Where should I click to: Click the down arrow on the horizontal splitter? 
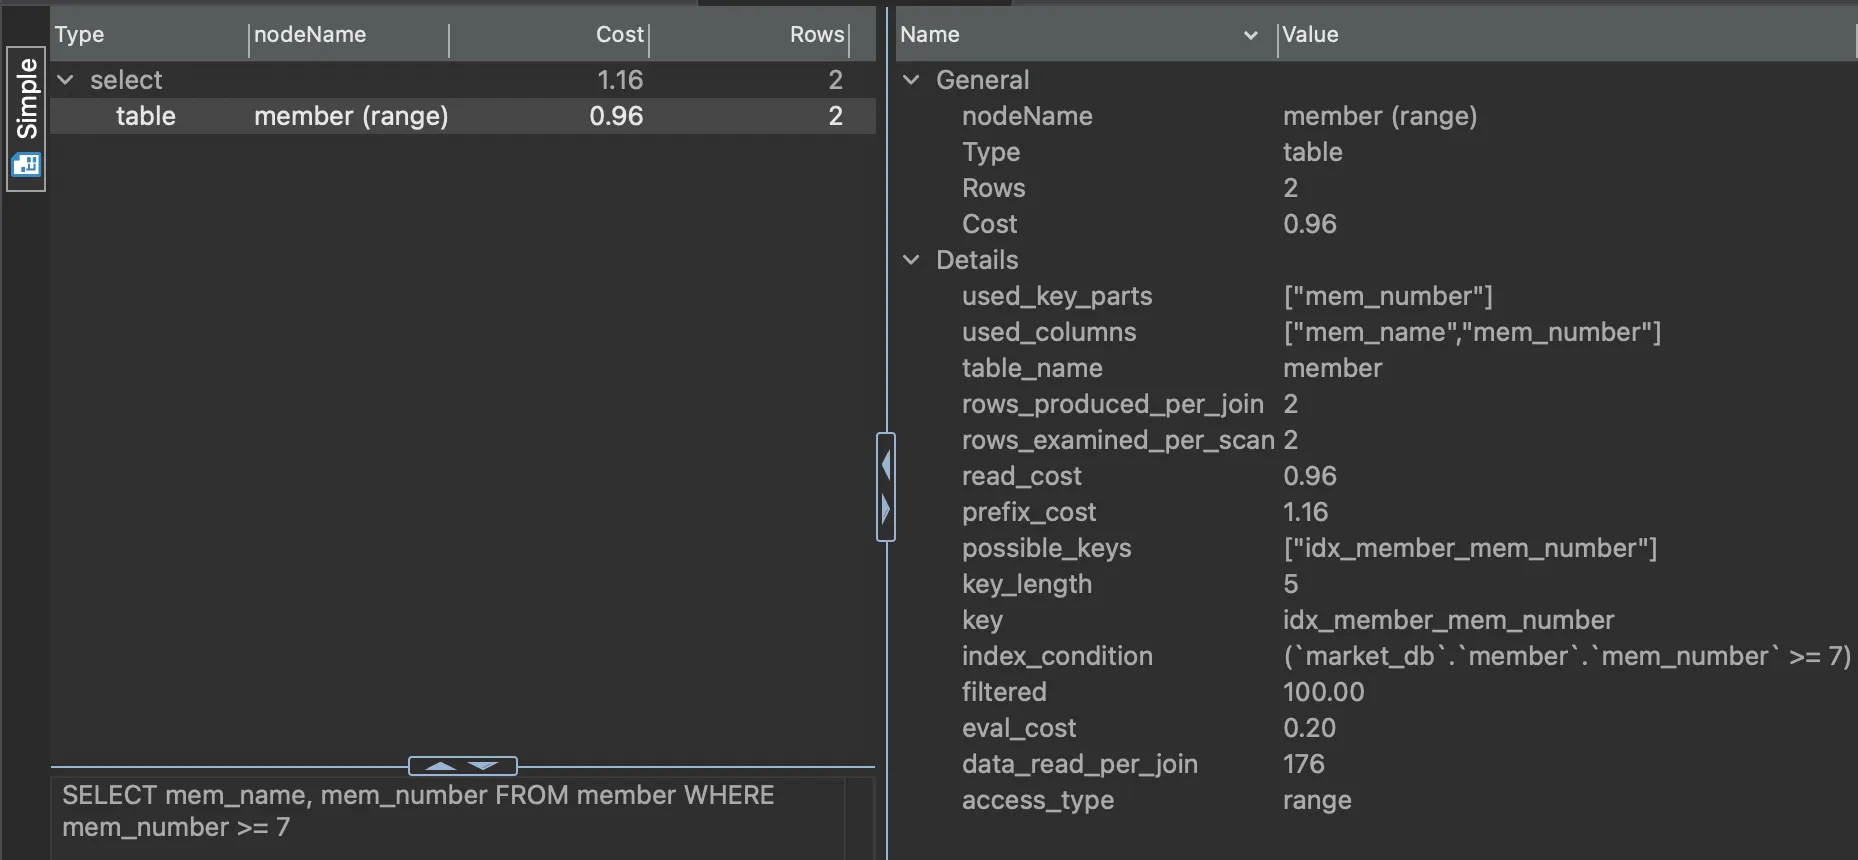[484, 766]
